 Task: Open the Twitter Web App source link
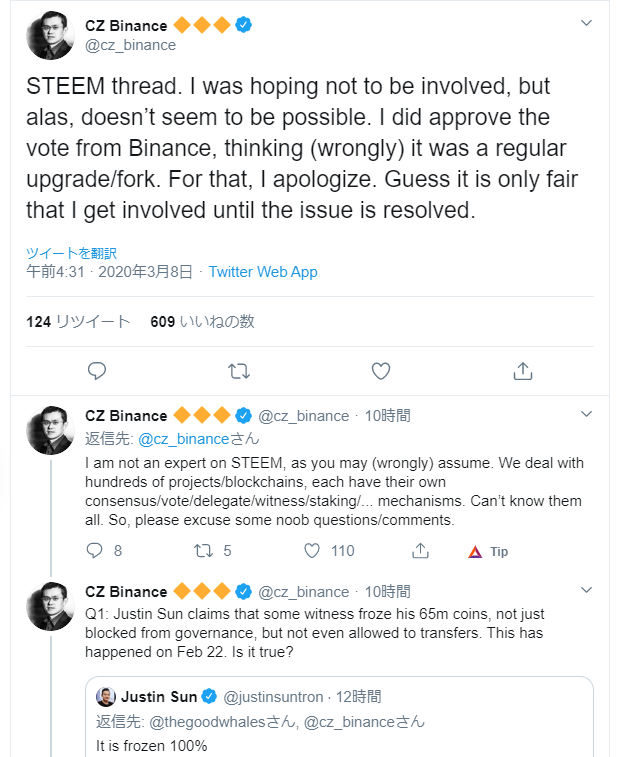[263, 271]
